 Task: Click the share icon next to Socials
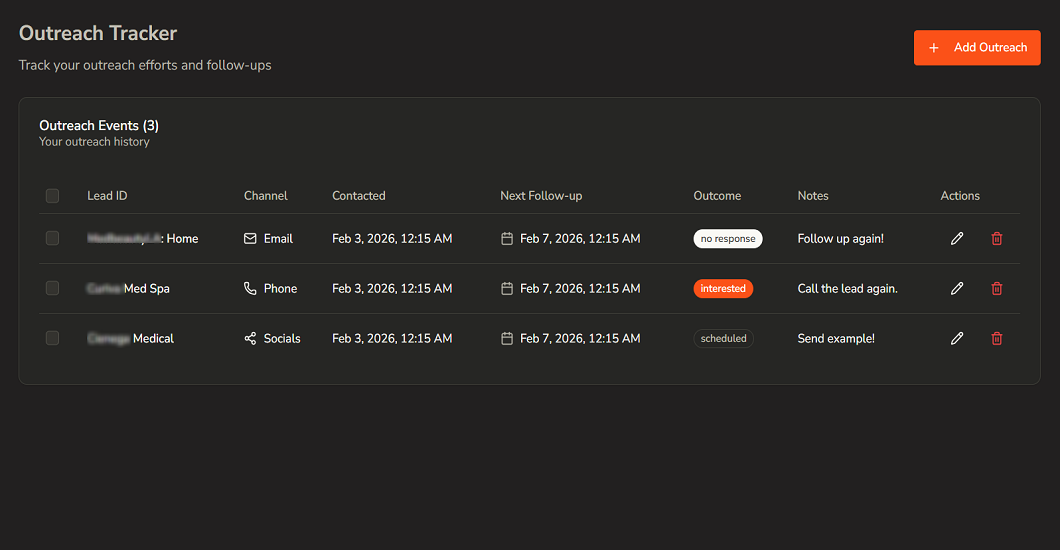click(250, 338)
